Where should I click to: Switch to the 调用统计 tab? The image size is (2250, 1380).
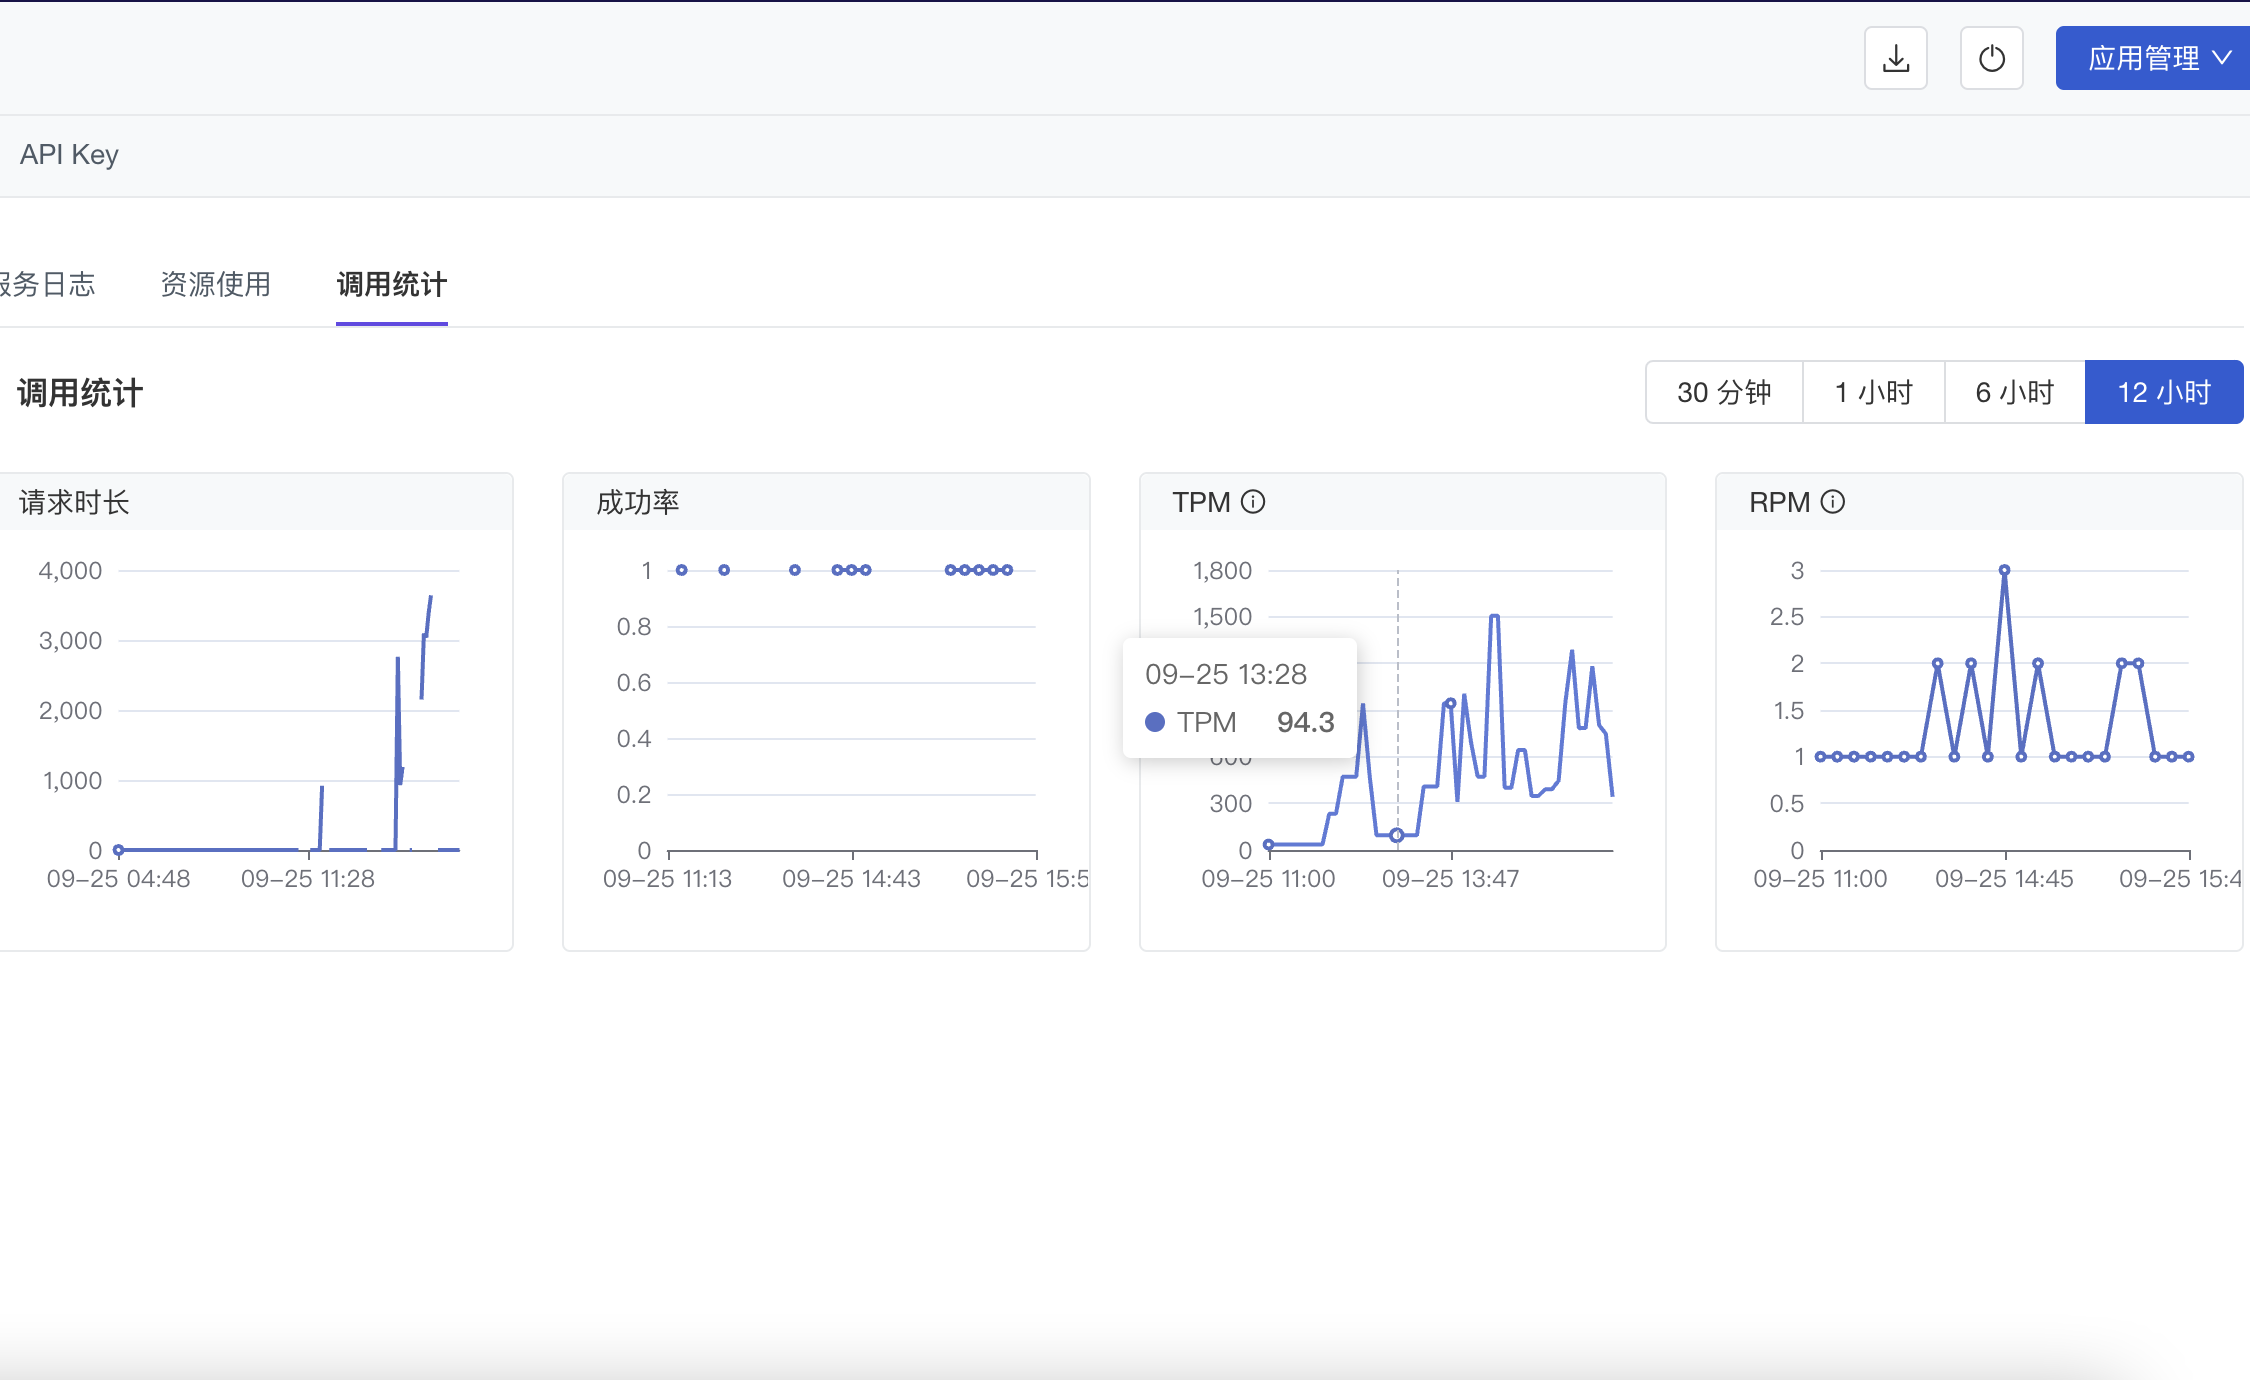pyautogui.click(x=391, y=285)
